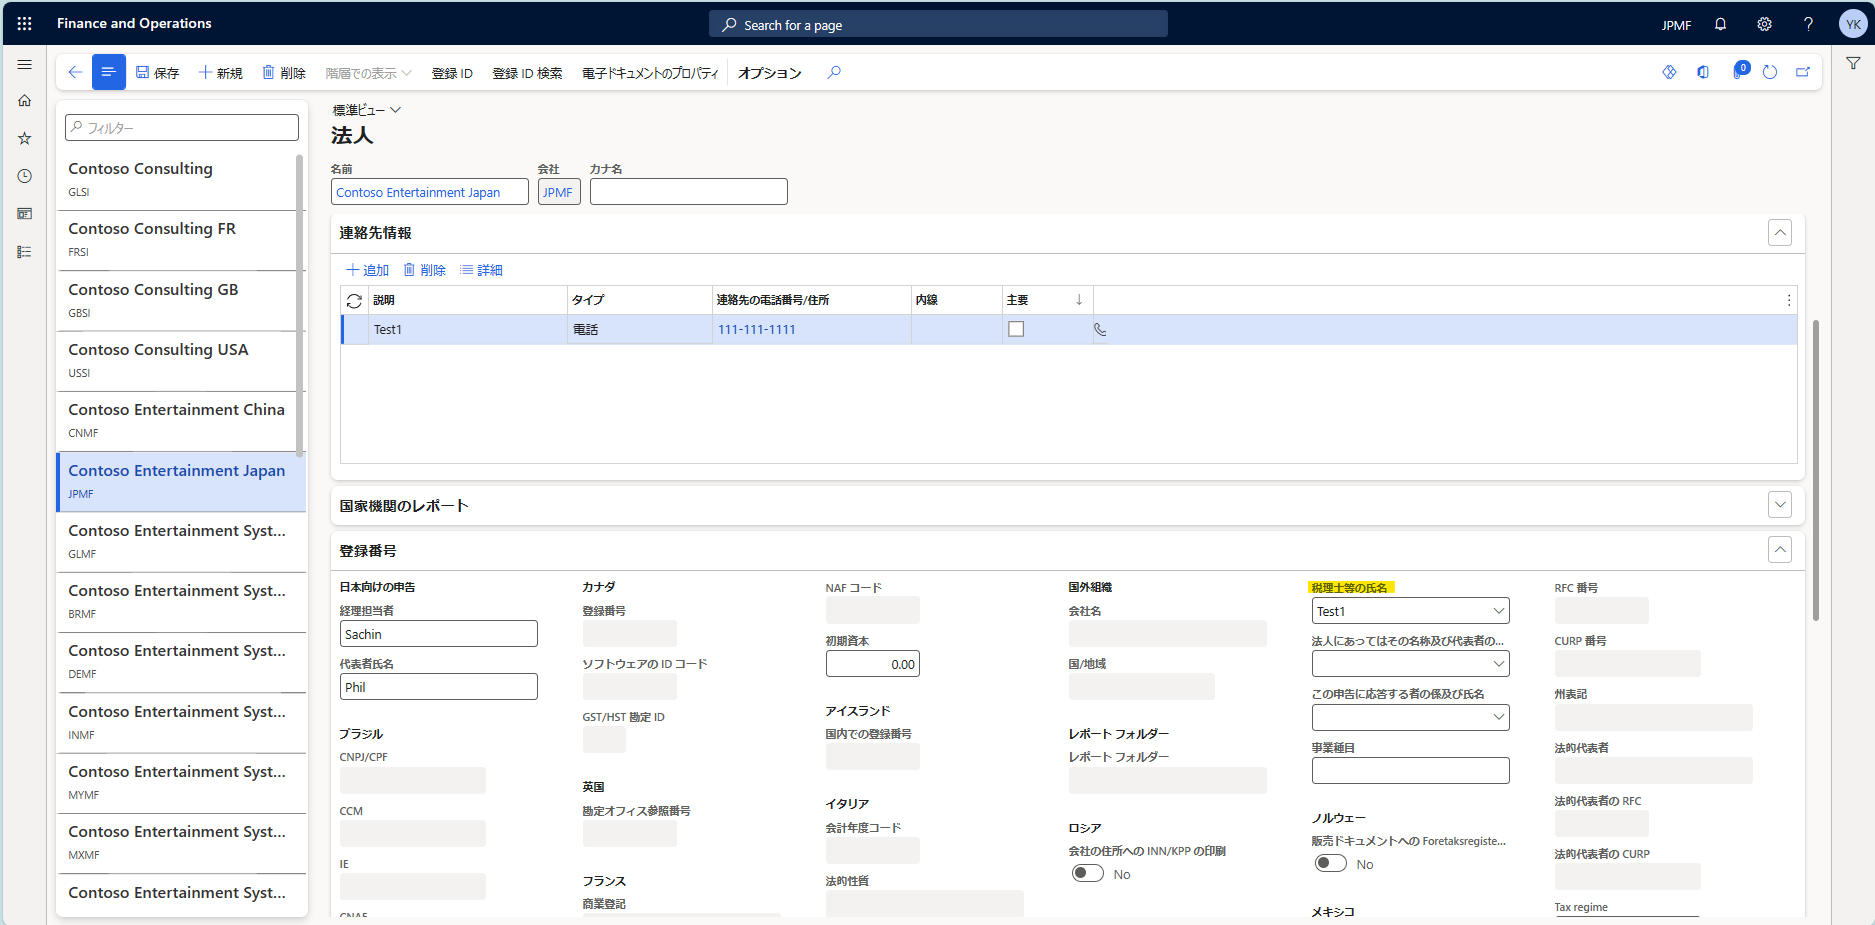Open attachments icon with 0 badge
The width and height of the screenshot is (1875, 925).
point(1739,71)
